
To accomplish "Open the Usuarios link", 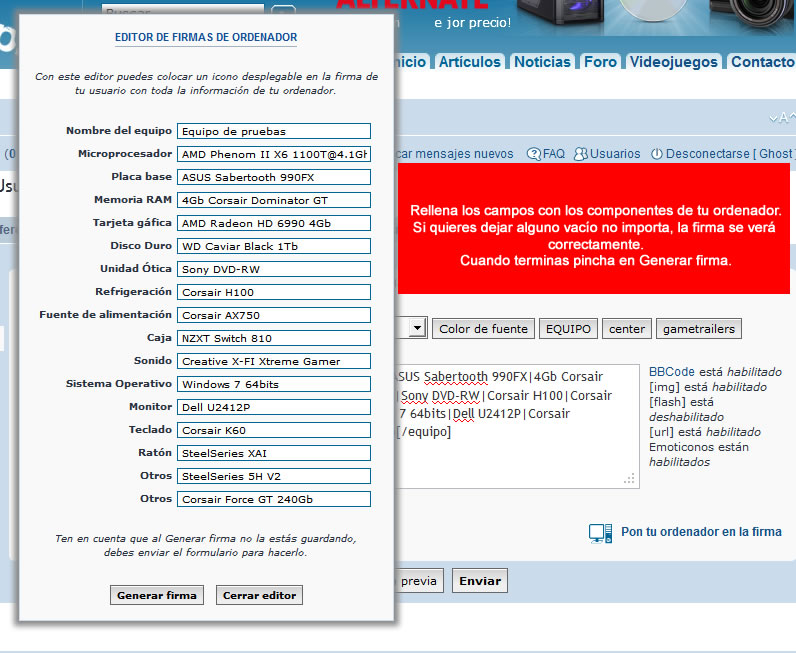I will [x=615, y=154].
